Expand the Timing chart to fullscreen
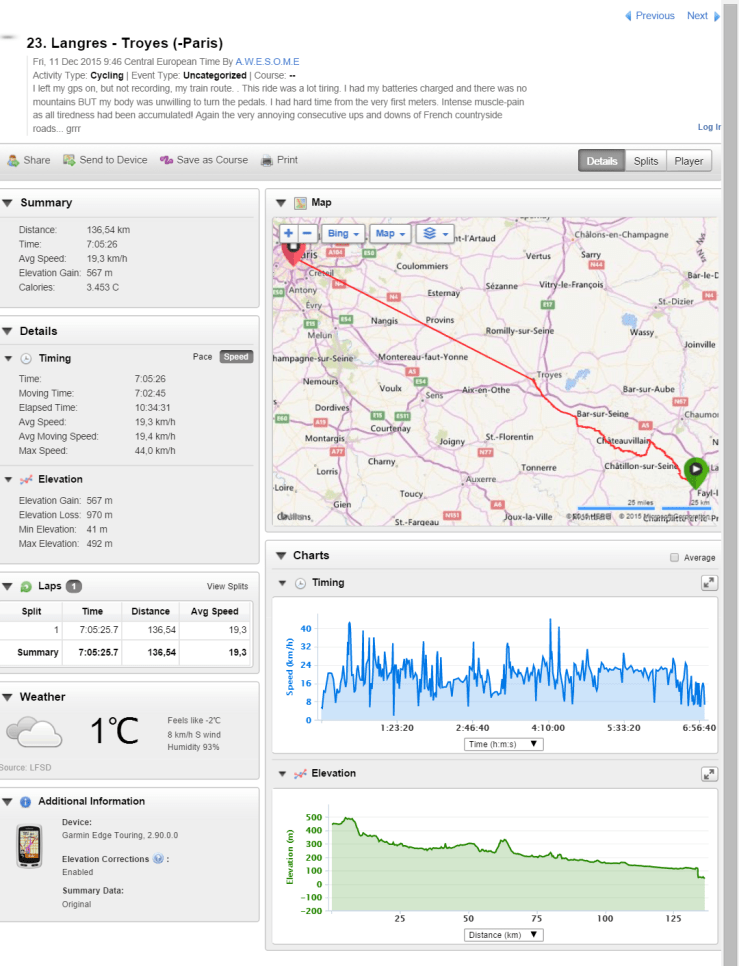The image size is (739, 966). (x=708, y=582)
